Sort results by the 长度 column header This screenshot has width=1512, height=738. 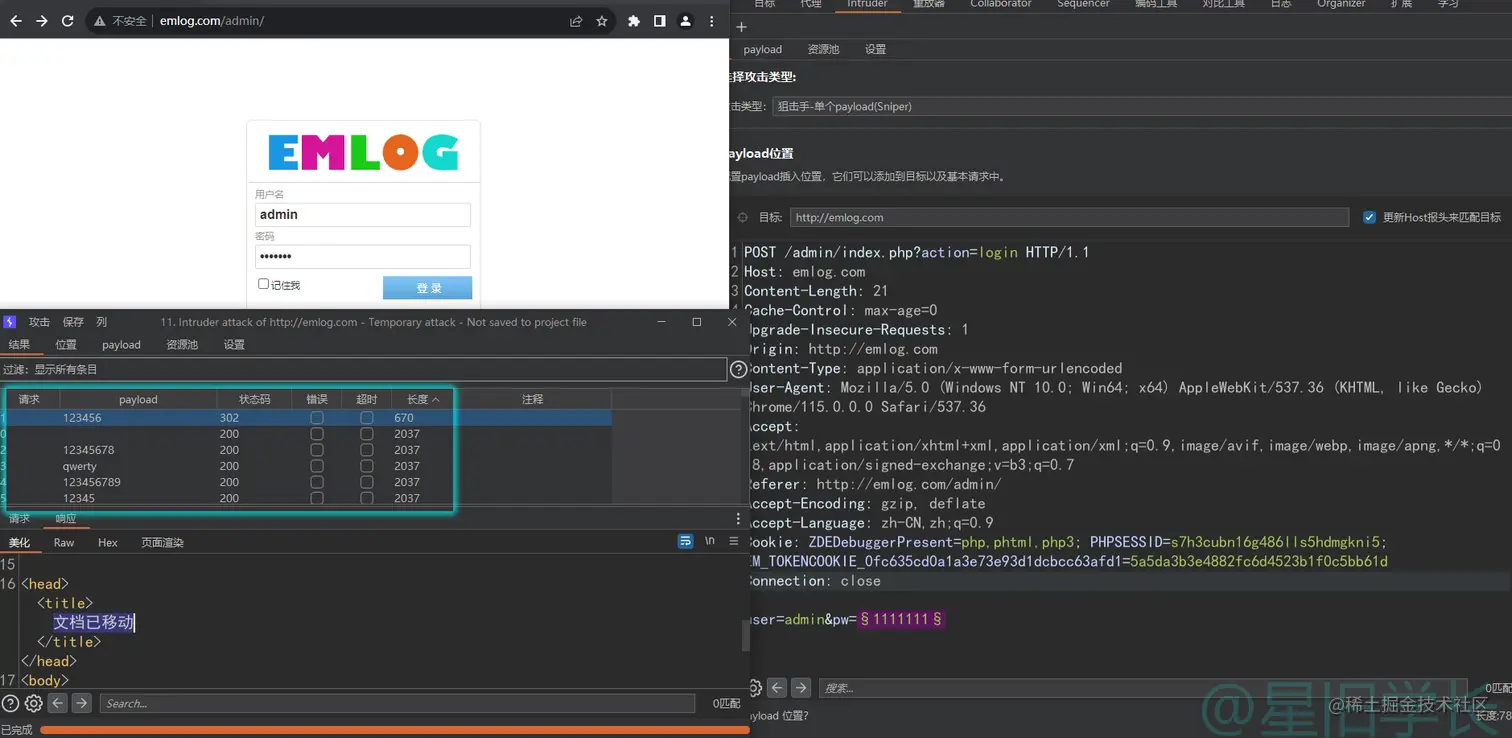pos(423,399)
